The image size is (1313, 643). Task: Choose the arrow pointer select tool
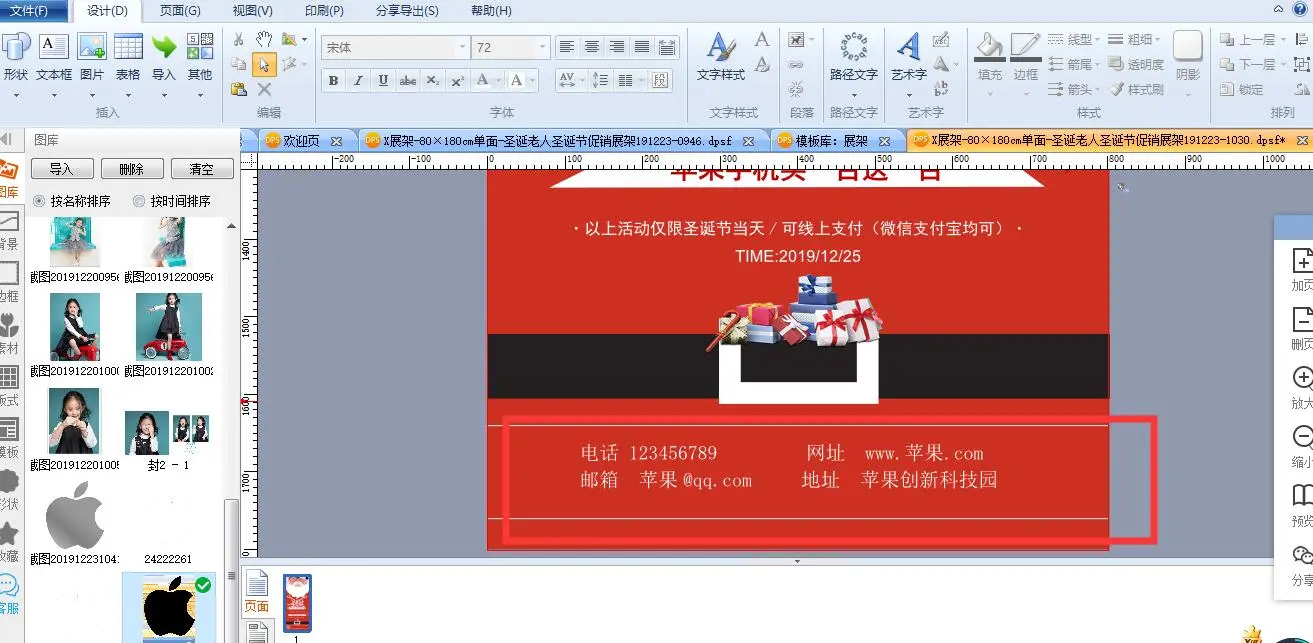point(264,64)
